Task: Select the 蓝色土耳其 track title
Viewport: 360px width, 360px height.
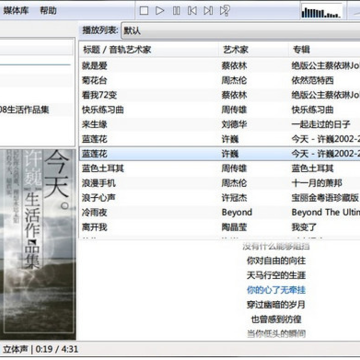Action: tap(103, 169)
